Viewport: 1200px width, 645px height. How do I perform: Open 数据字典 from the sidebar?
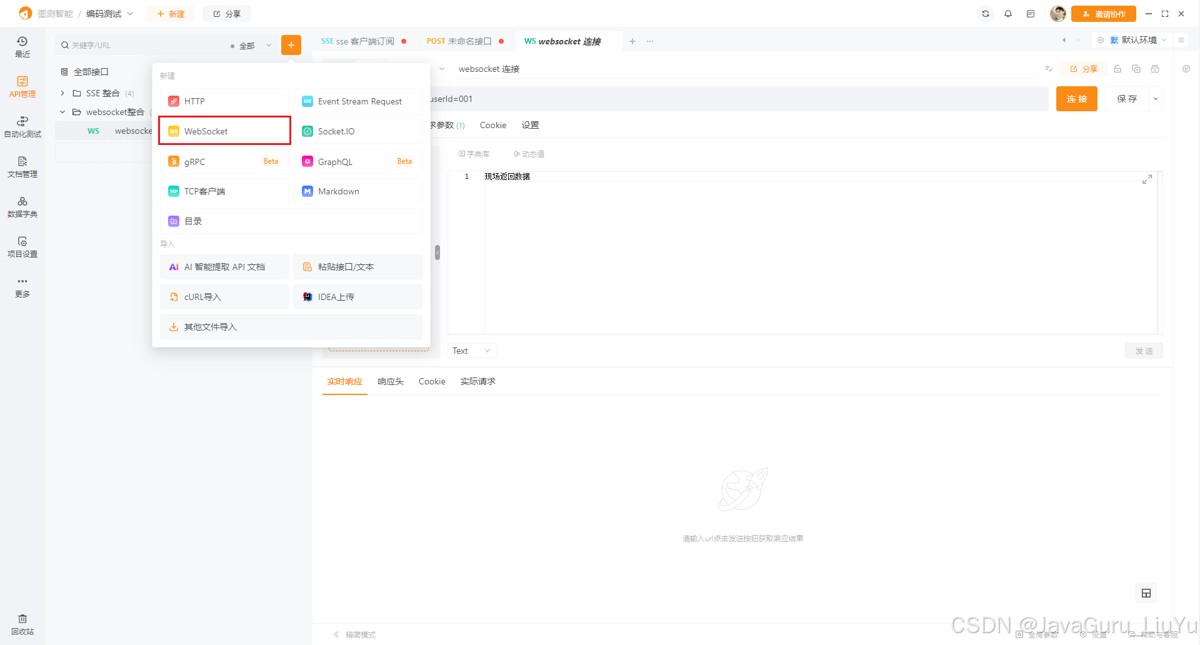click(x=21, y=207)
